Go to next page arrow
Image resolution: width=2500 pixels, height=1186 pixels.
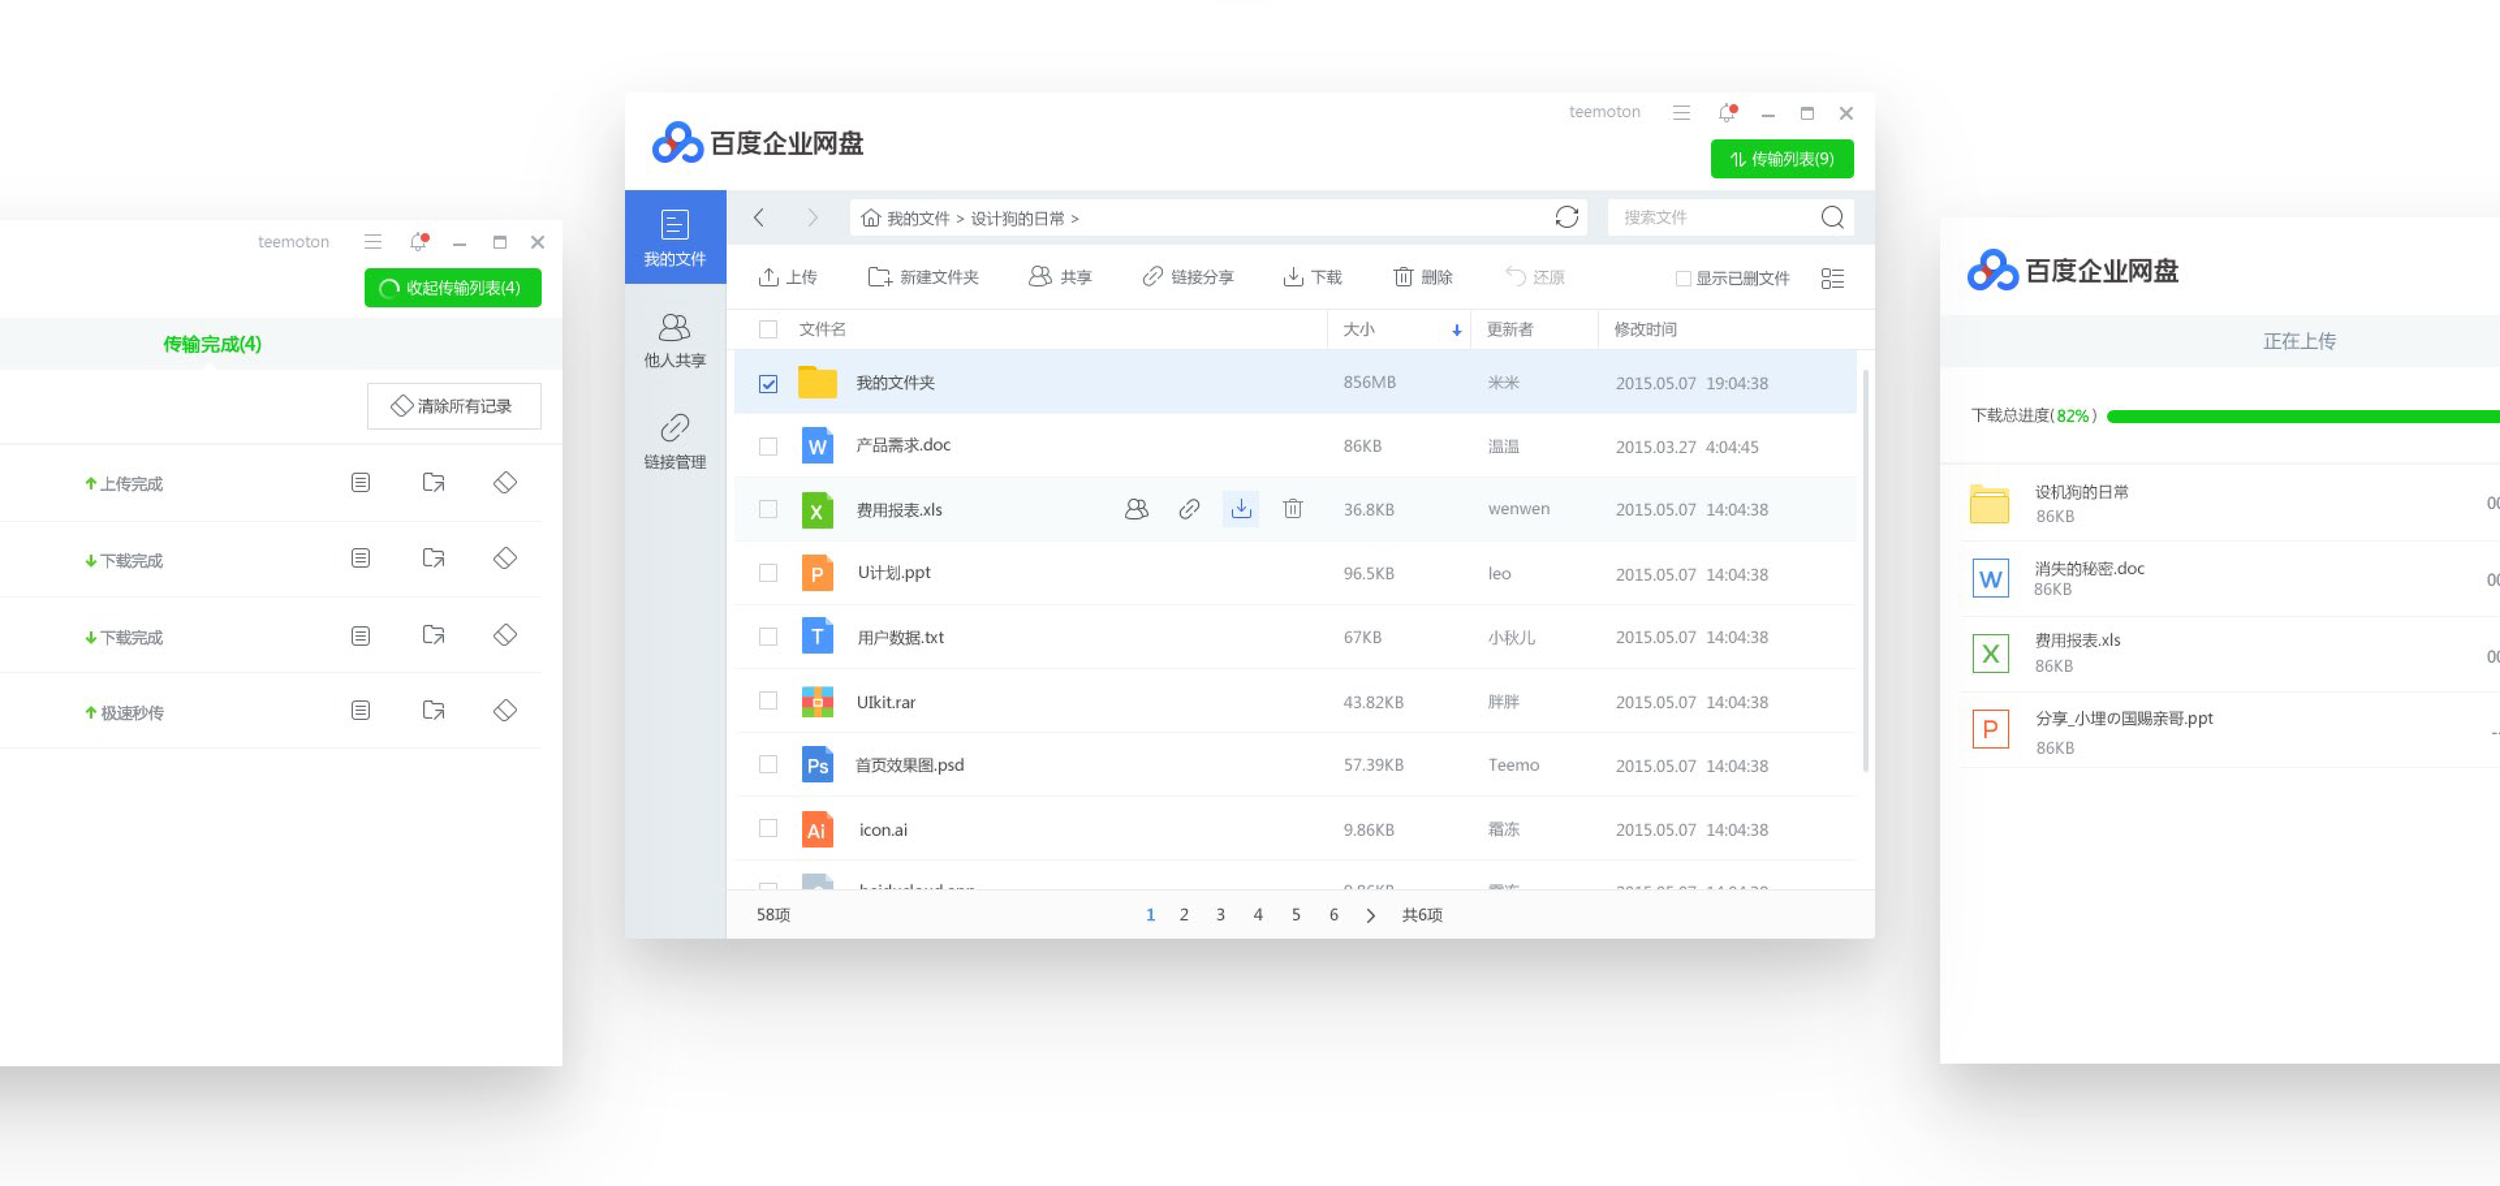tap(1370, 915)
